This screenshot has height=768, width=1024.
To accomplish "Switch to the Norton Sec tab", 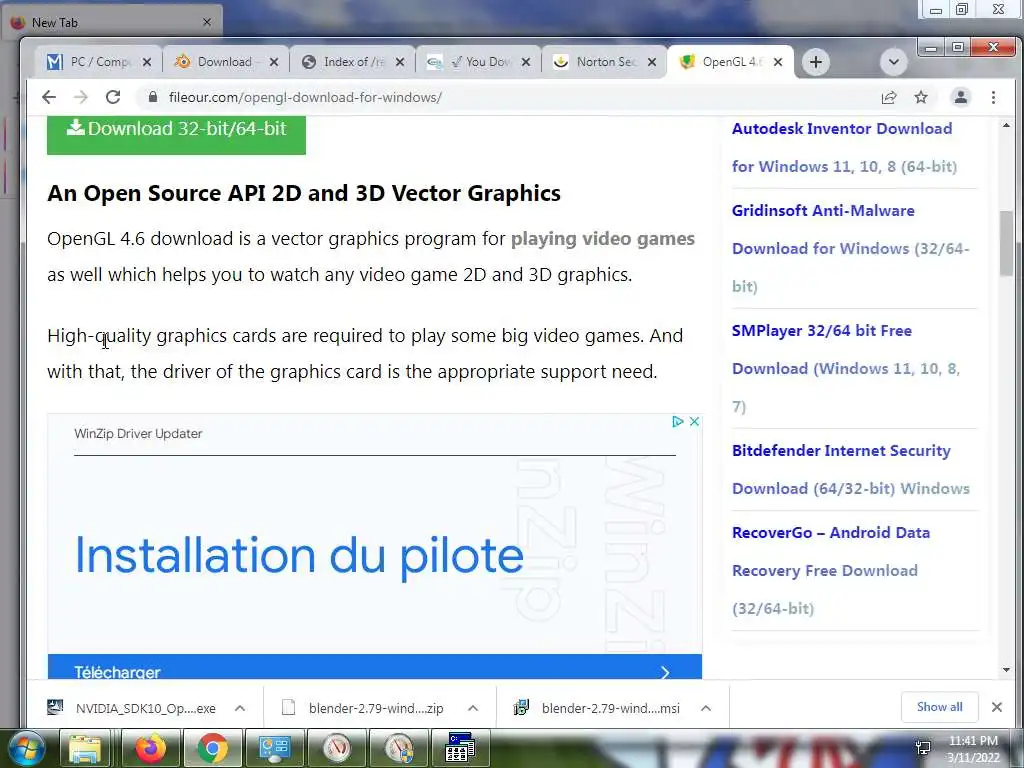I will (603, 62).
